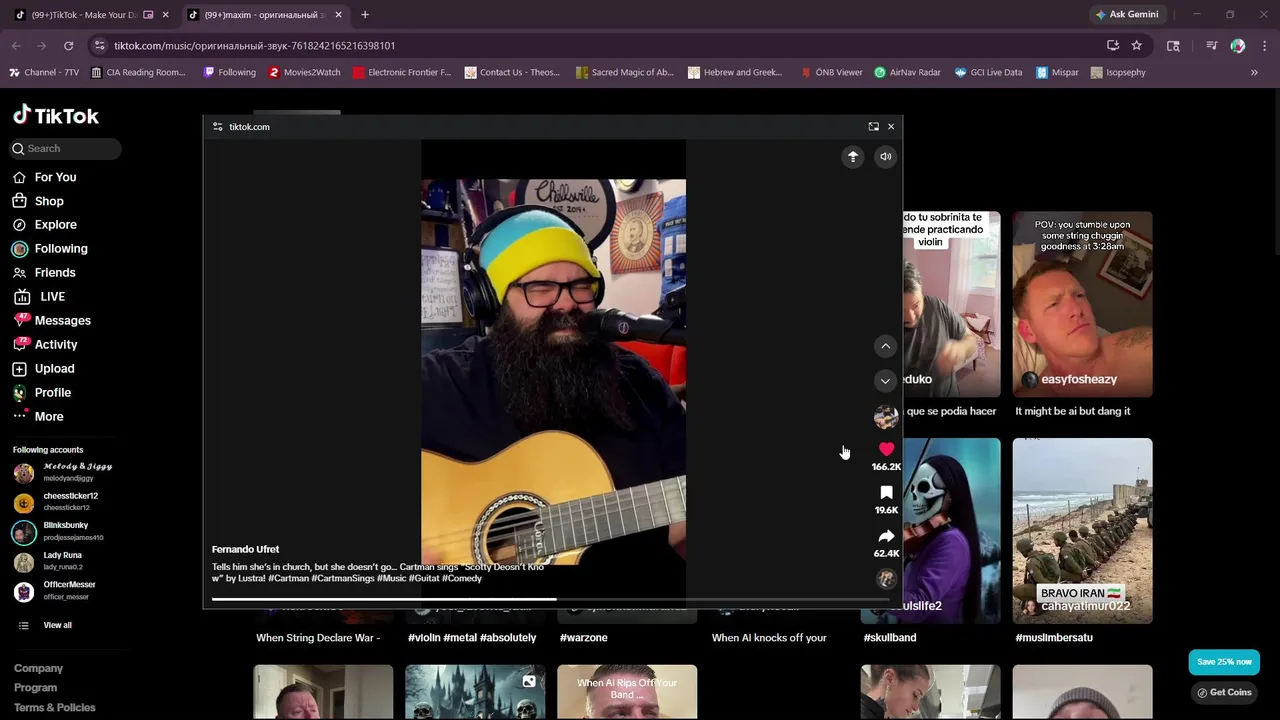
Task: Click the Save 25% now button
Action: pos(1224,662)
